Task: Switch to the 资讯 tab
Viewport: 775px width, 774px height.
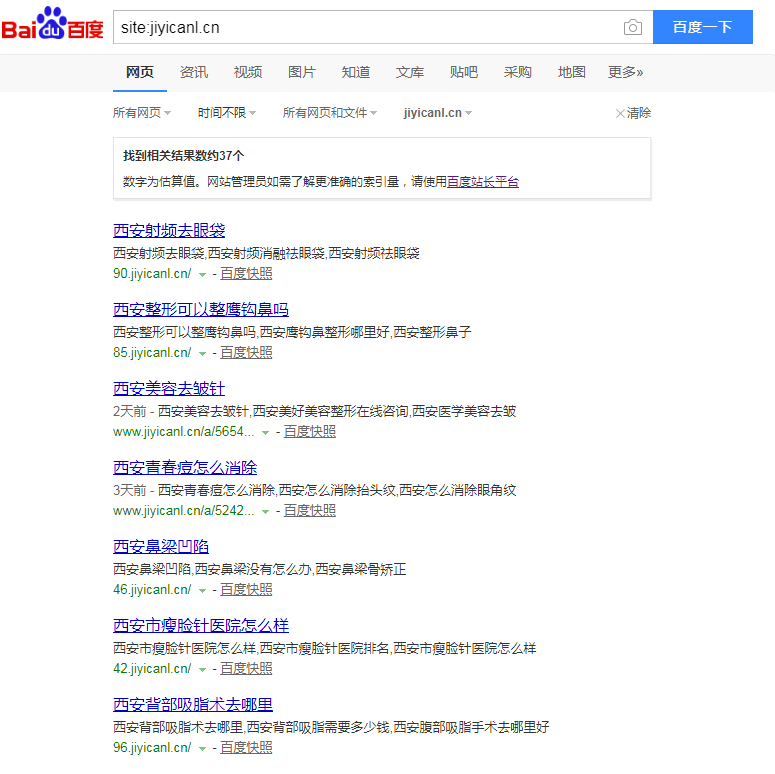Action: pos(194,72)
